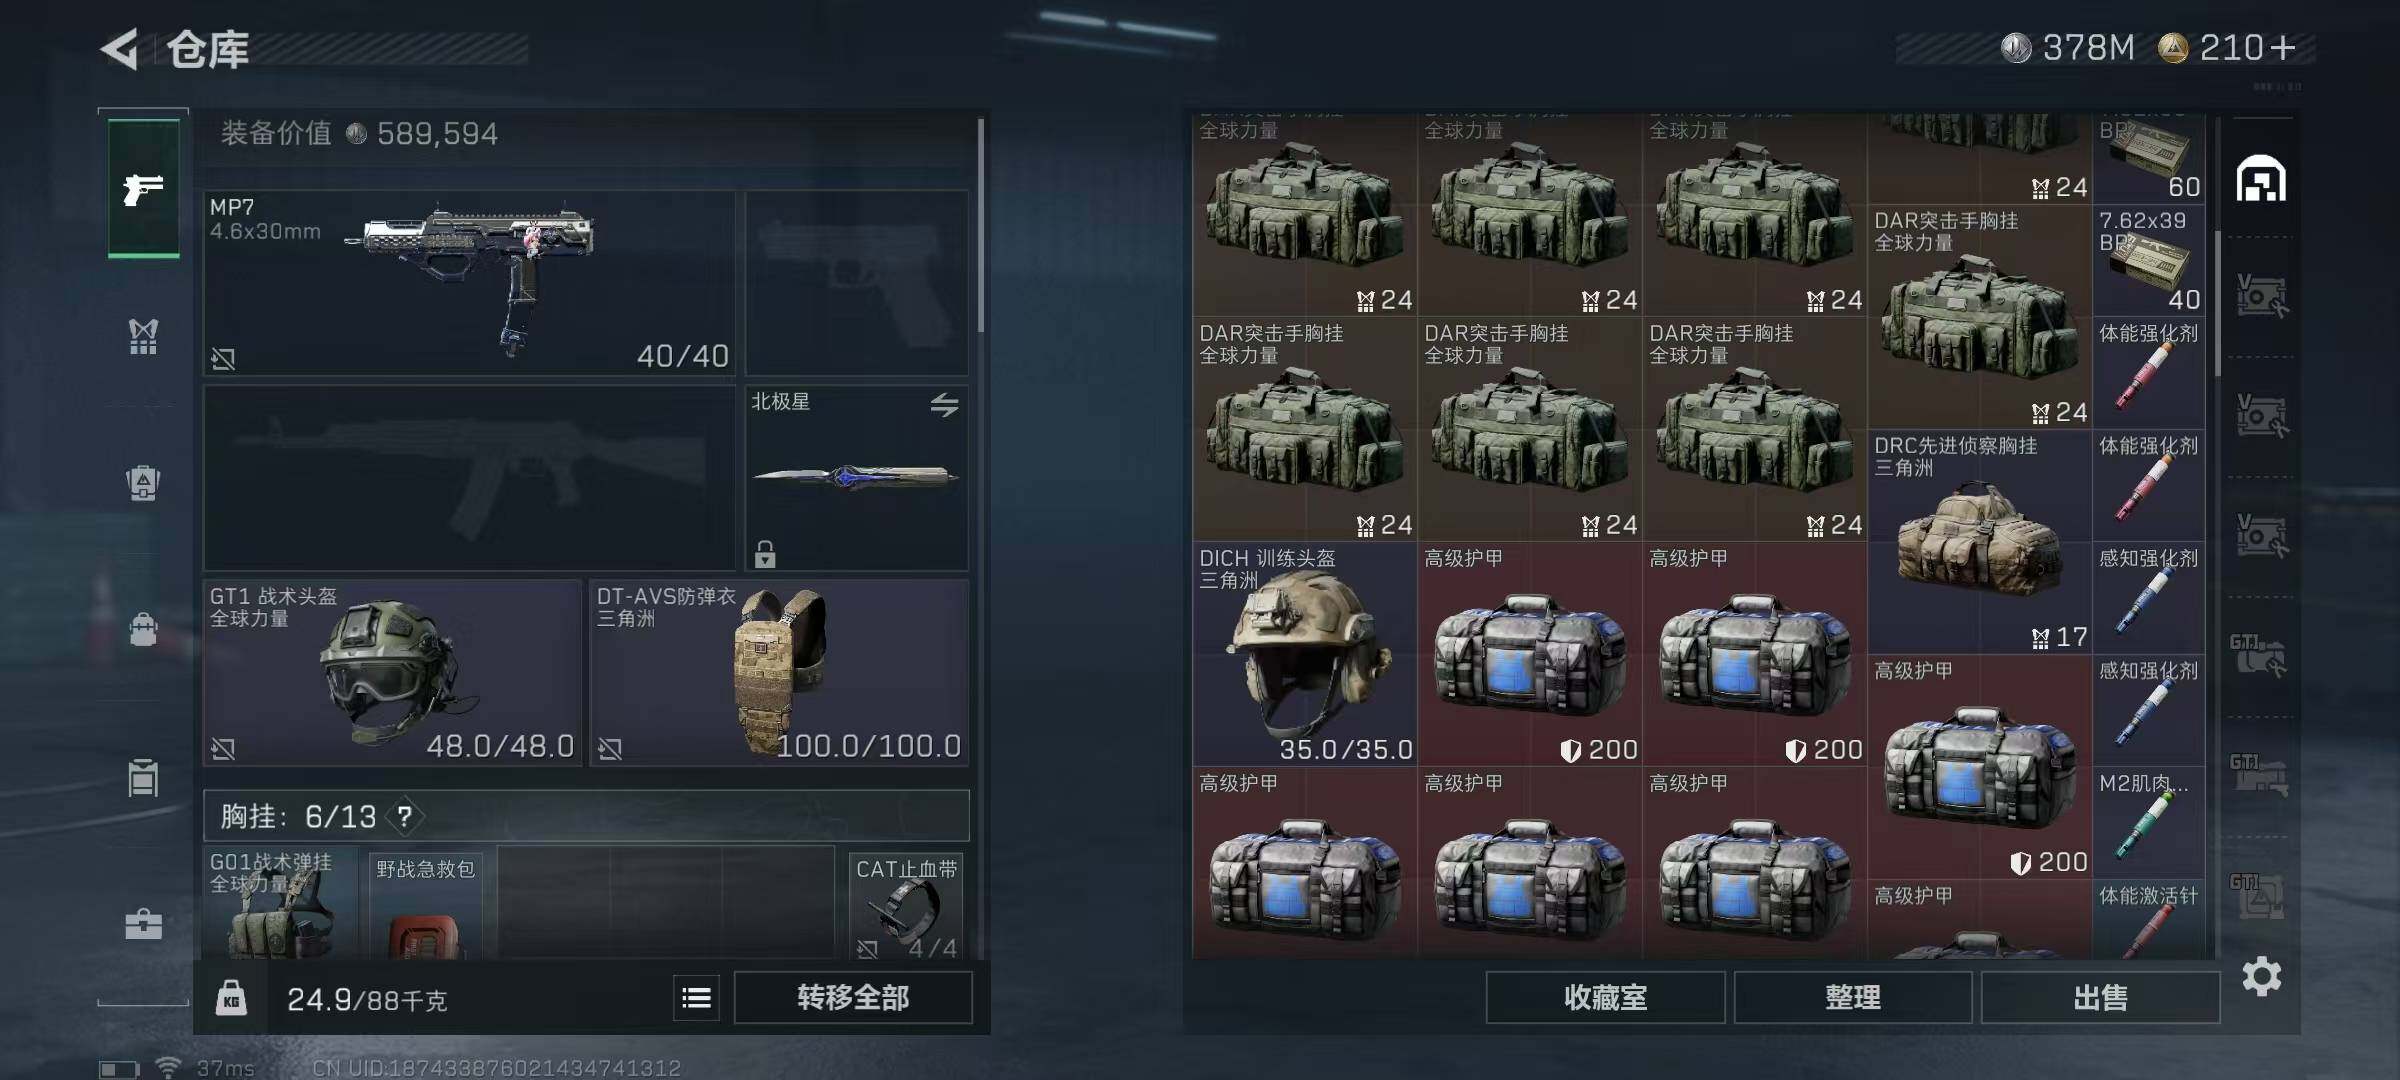The height and width of the screenshot is (1080, 2400).
Task: Click the 转移全部 button
Action: pyautogui.click(x=853, y=997)
